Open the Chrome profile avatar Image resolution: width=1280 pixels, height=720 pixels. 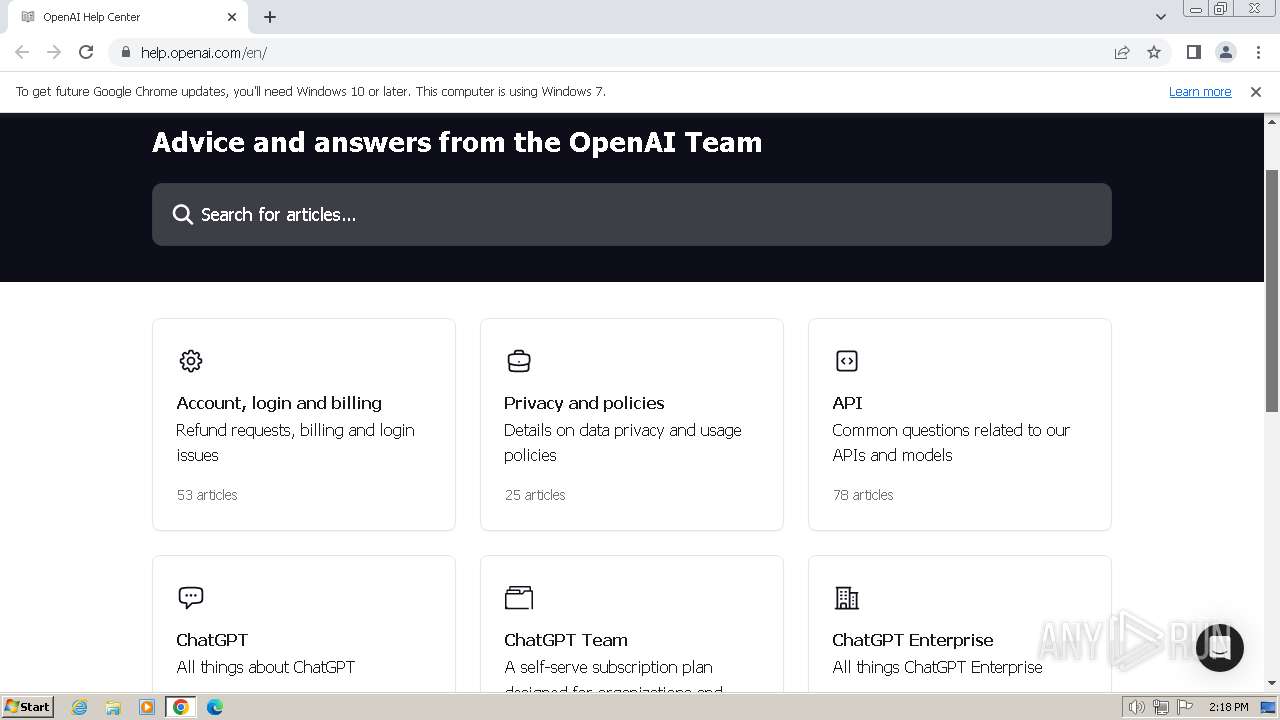point(1225,53)
